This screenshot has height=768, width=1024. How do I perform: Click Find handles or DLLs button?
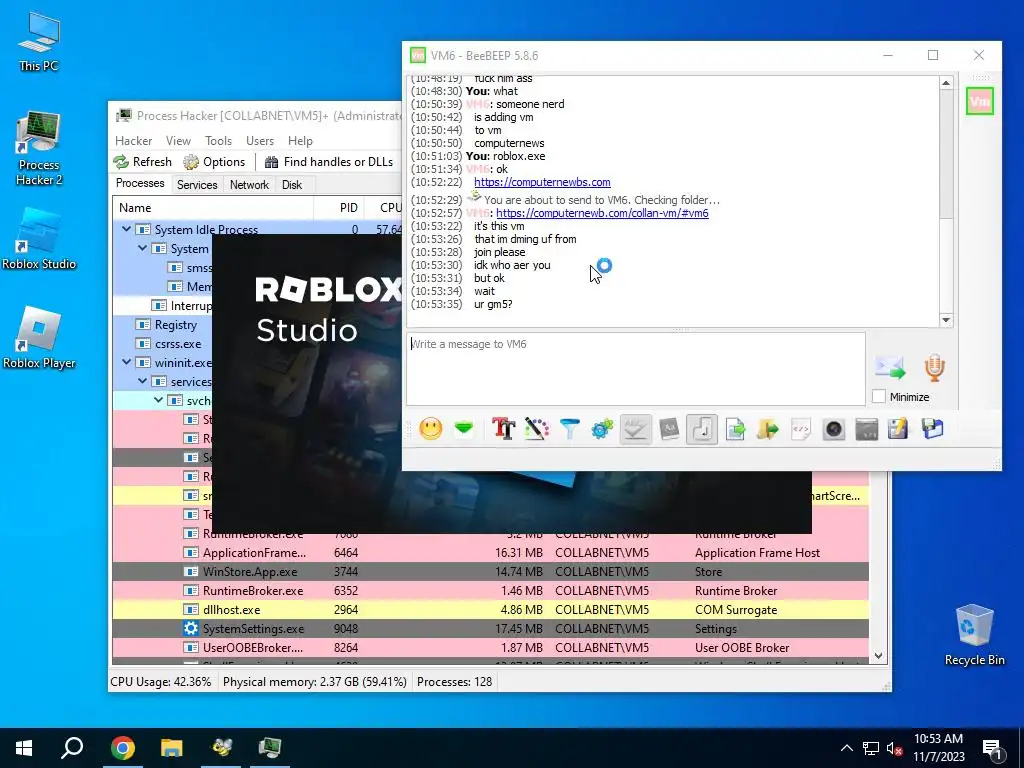[328, 161]
